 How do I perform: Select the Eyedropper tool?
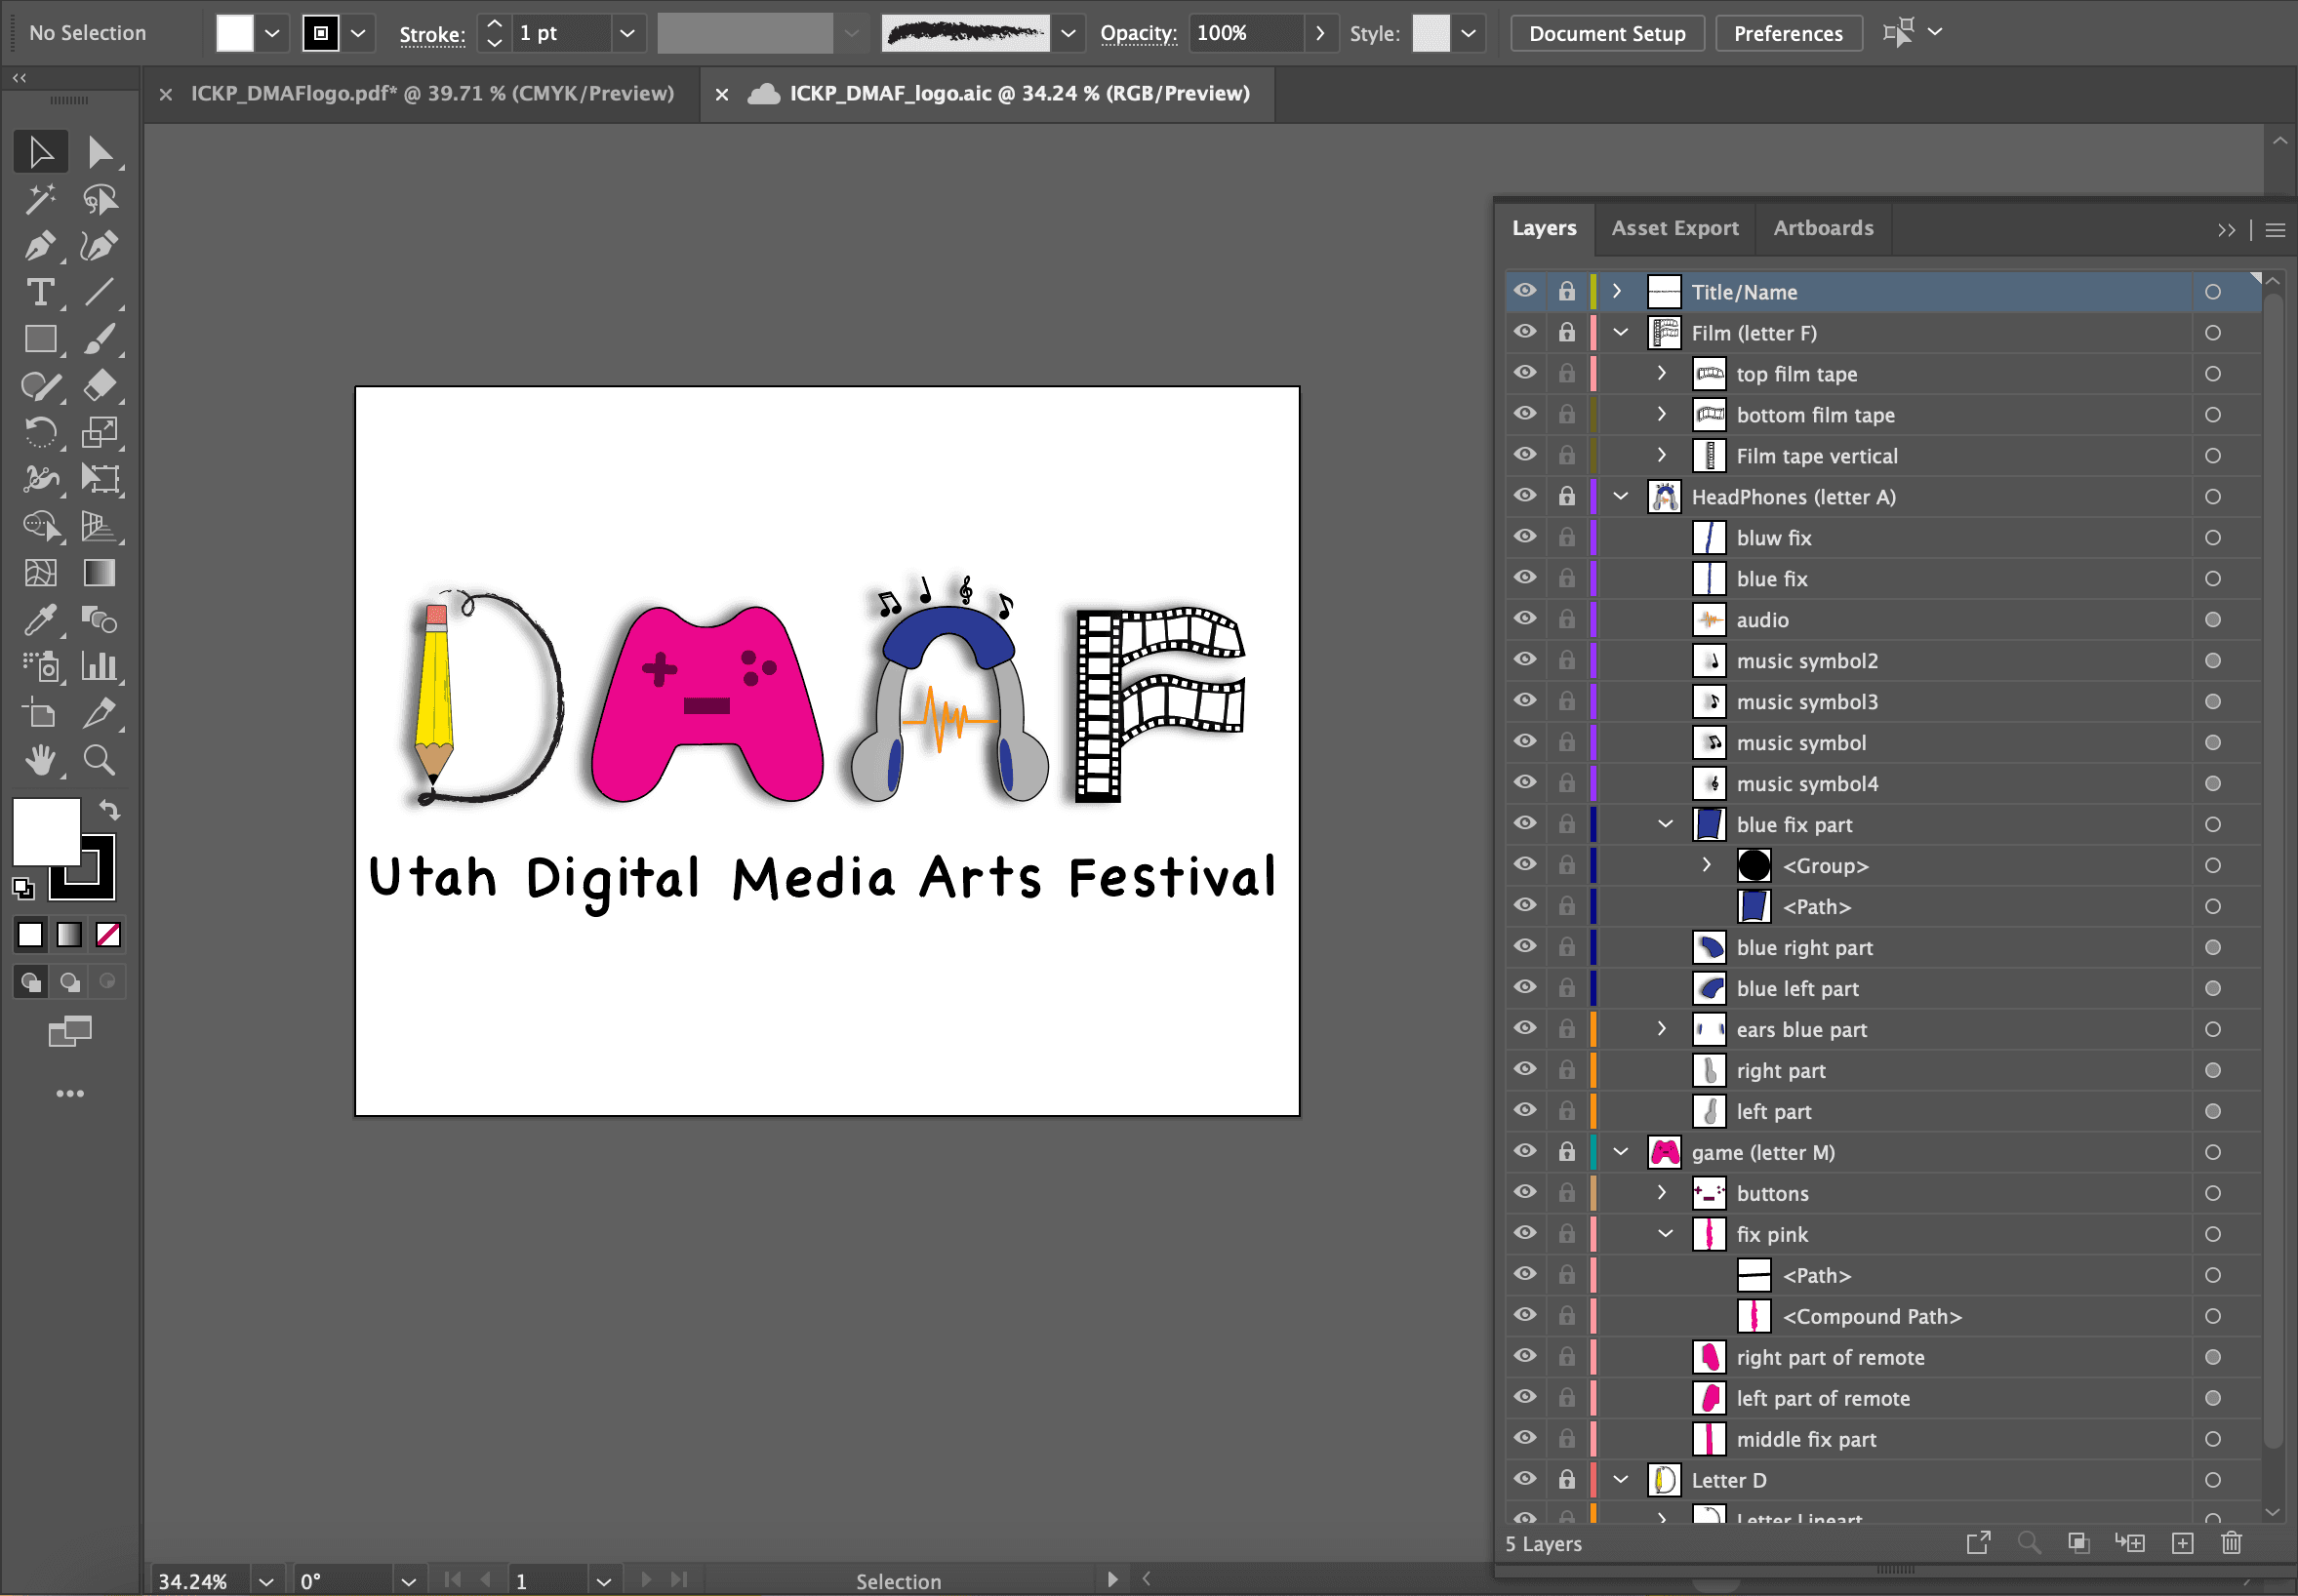[x=41, y=620]
